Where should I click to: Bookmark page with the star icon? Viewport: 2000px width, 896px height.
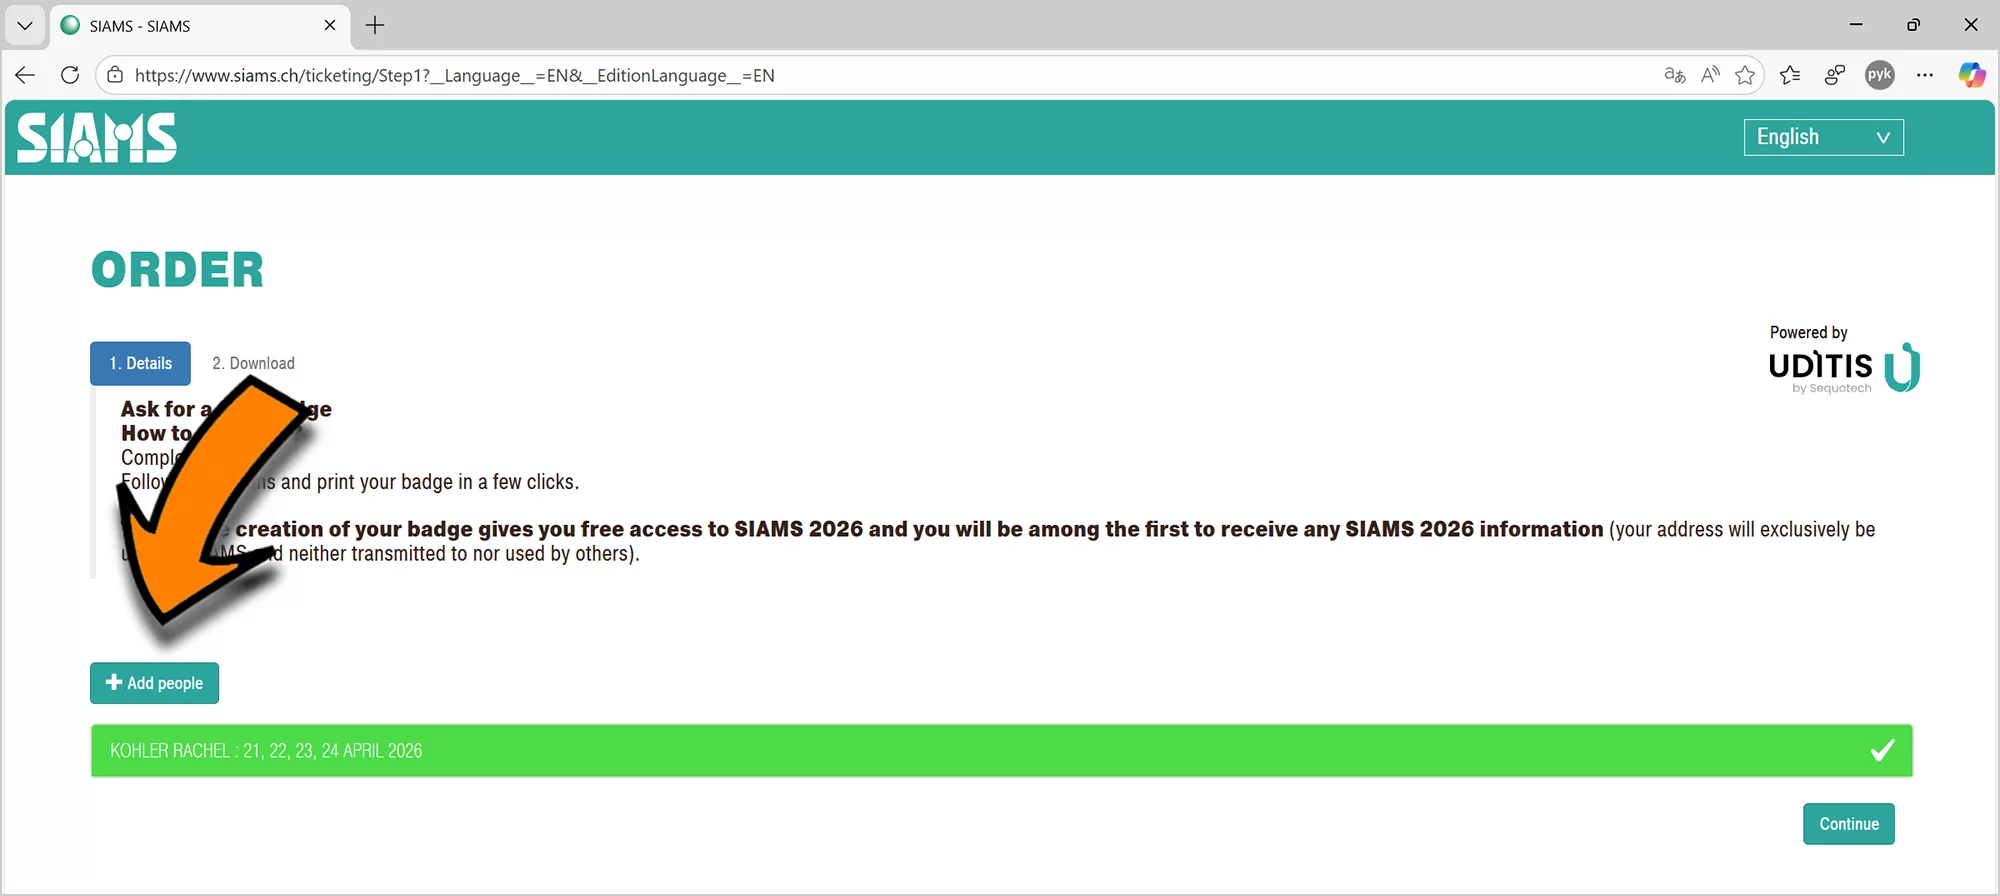[1745, 75]
